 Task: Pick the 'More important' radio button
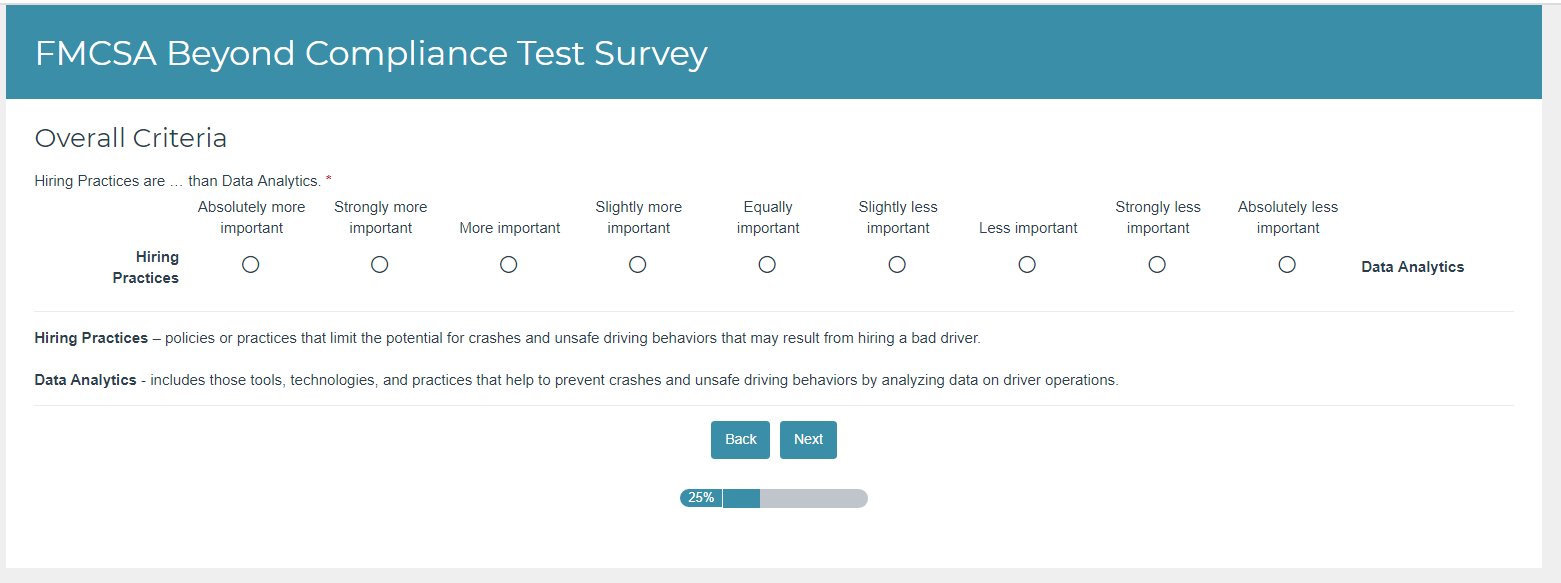point(509,265)
